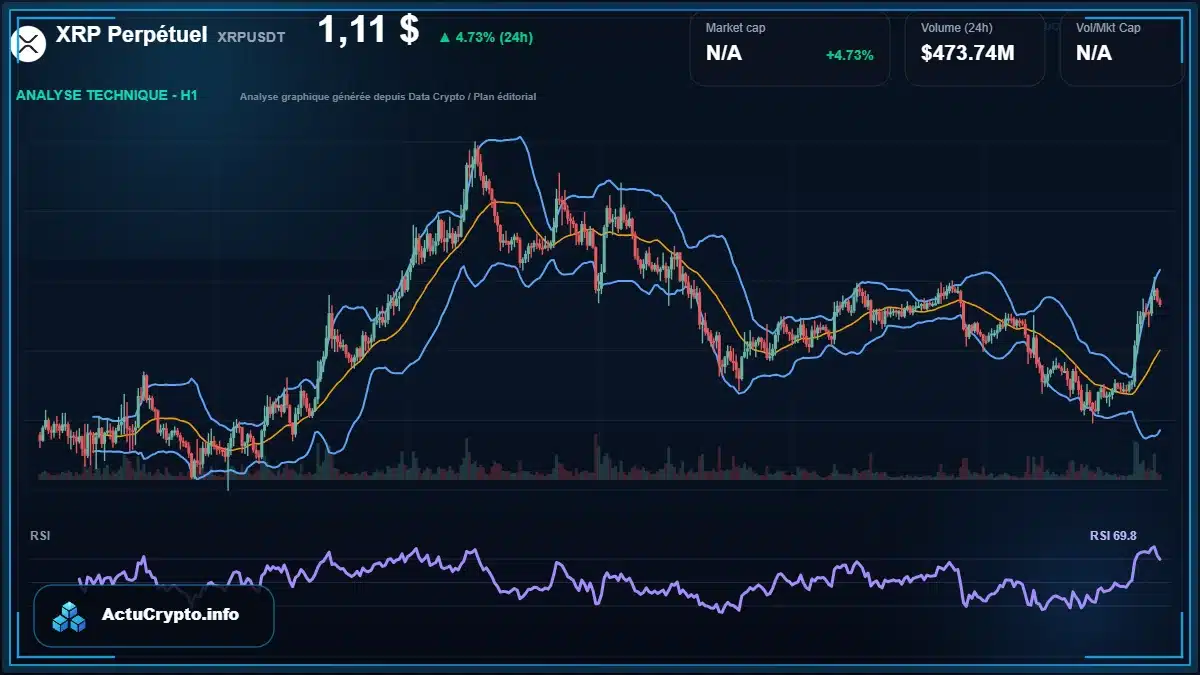1200x675 pixels.
Task: Click the RSI 69.8 reading
Action: point(1113,536)
